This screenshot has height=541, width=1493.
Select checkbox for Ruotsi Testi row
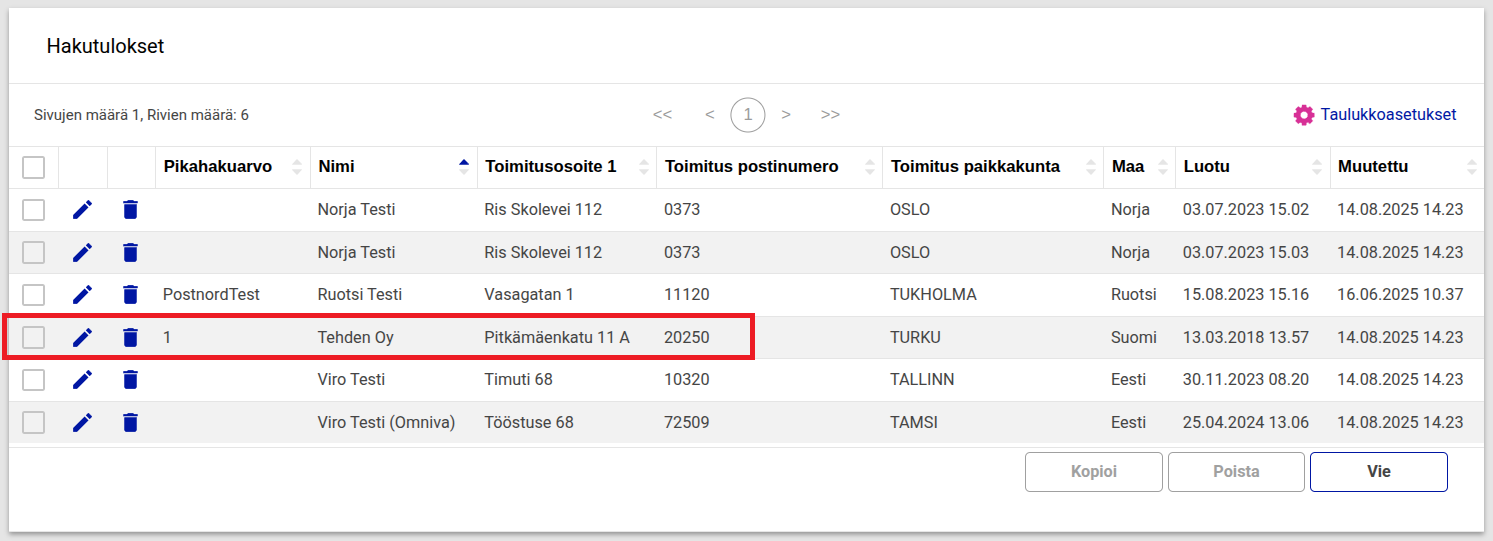click(34, 295)
